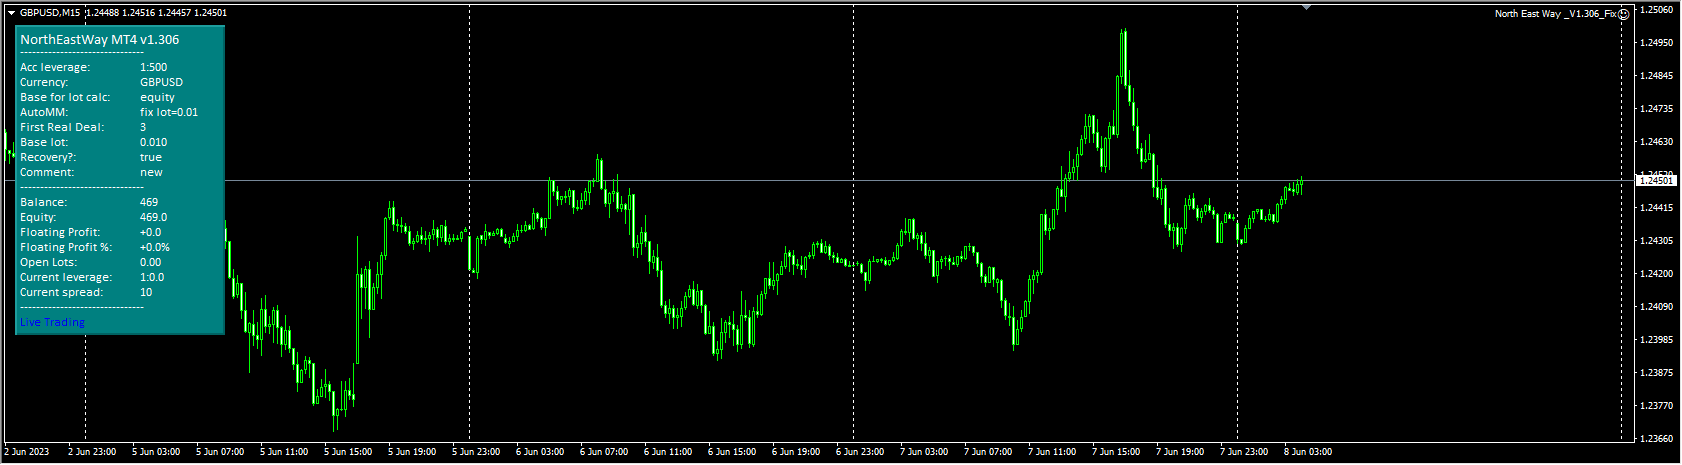
Task: Click the 1.24305 price axis label
Action: [x=1658, y=241]
